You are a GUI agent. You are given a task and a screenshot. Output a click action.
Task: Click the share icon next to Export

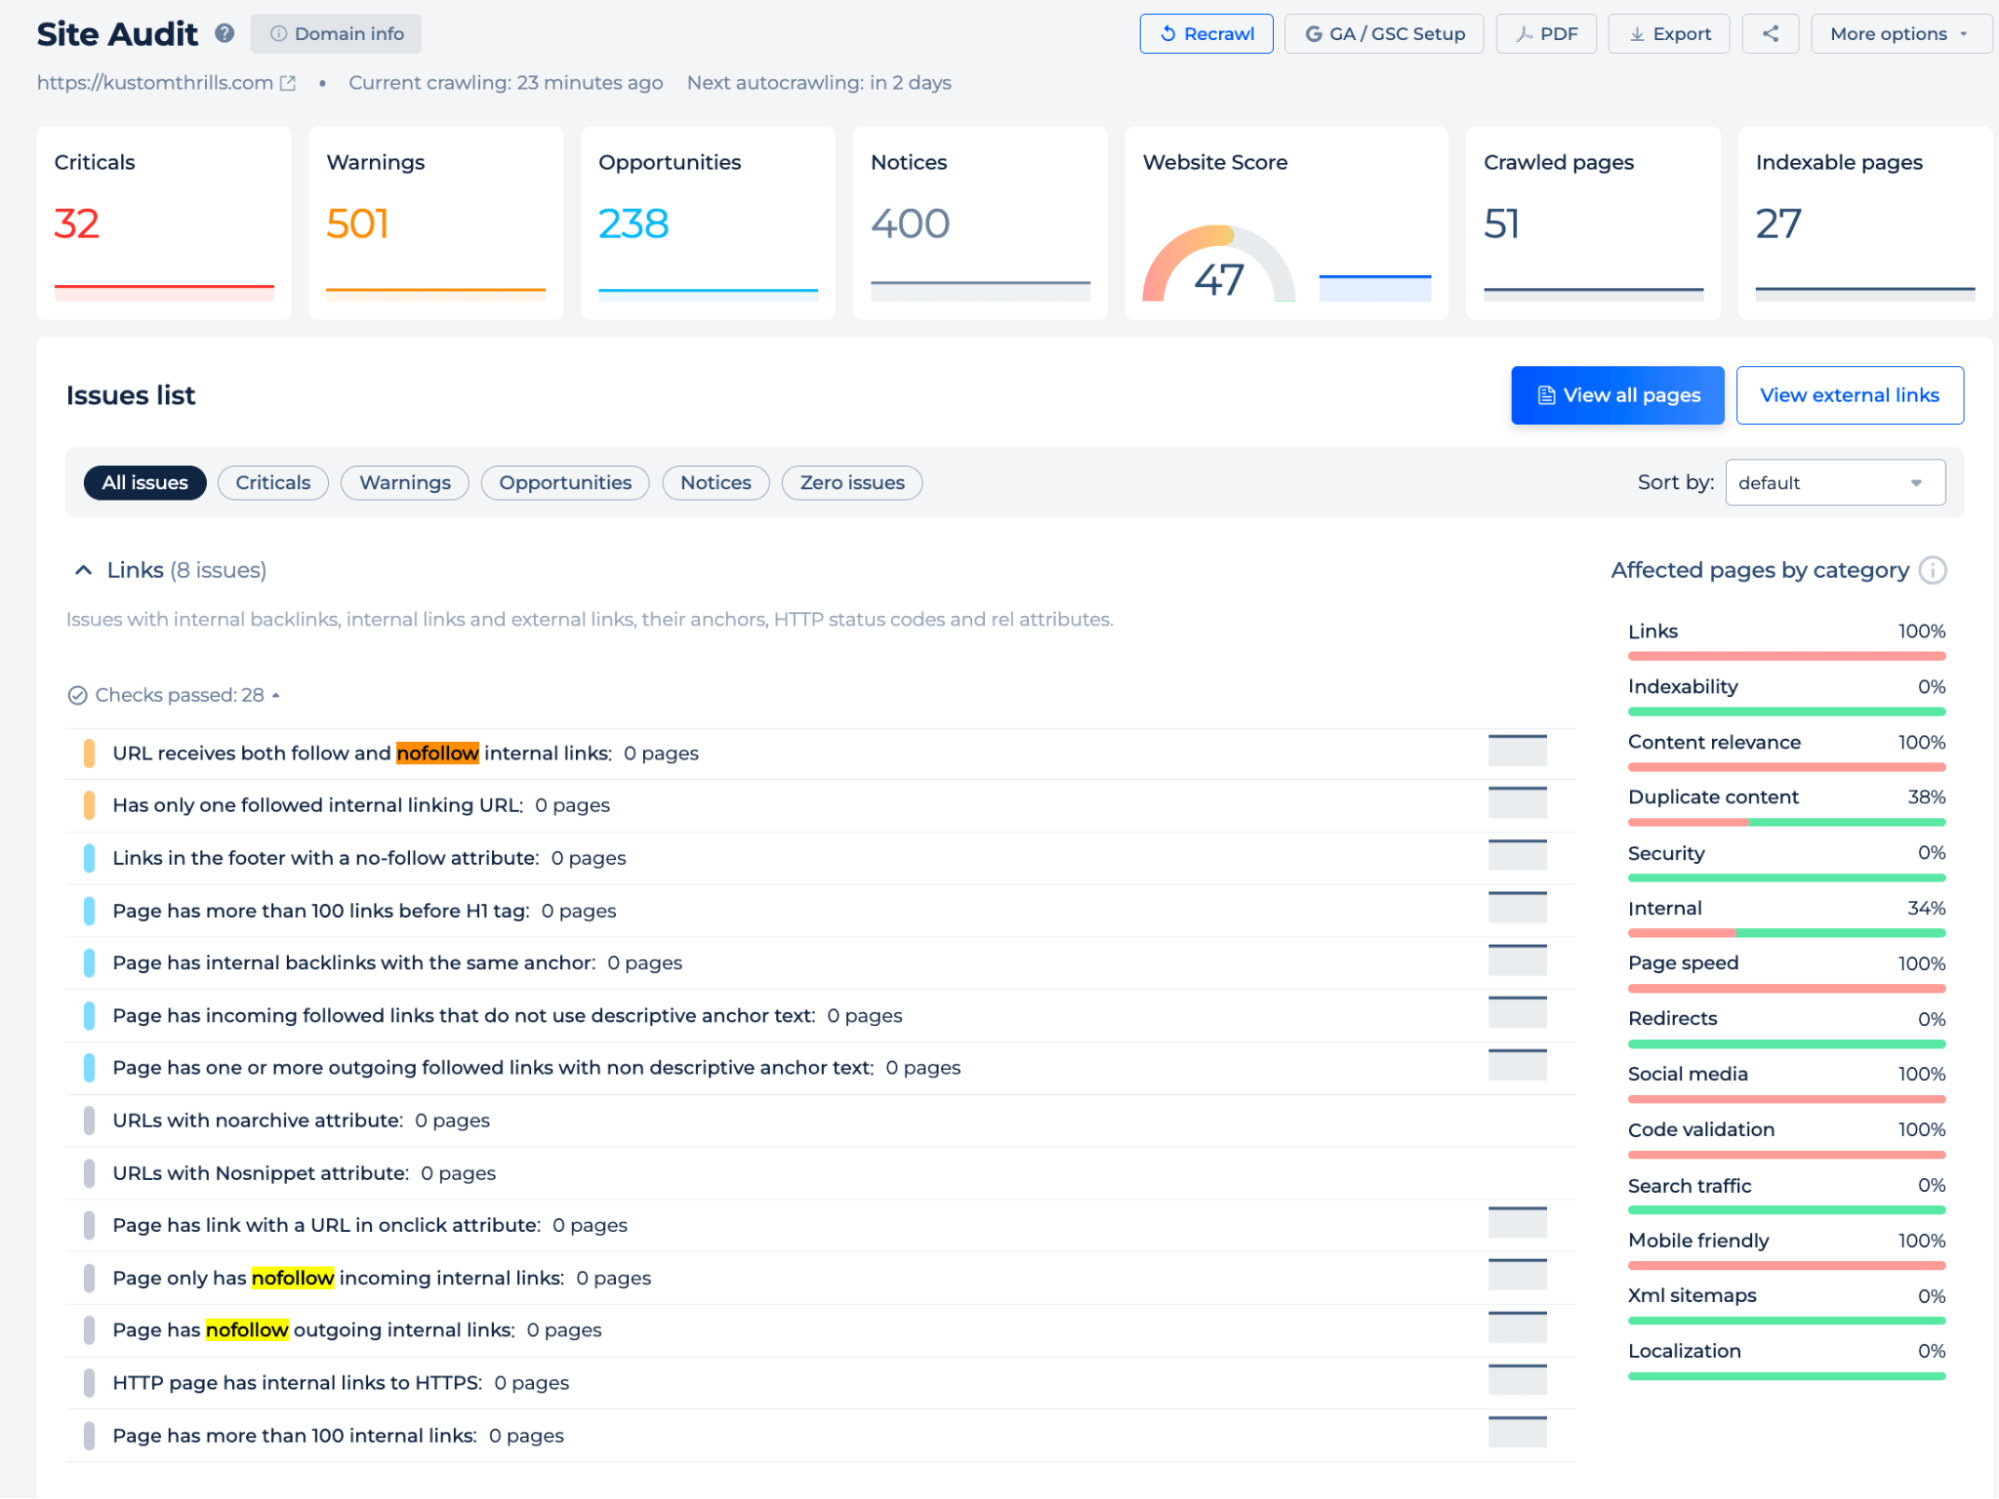coord(1770,33)
